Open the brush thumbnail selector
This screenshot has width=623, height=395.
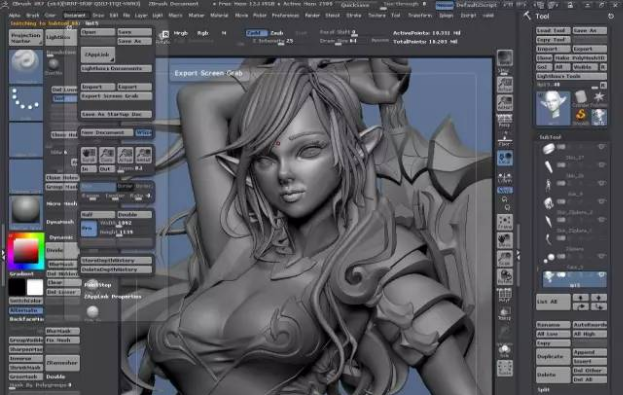pos(26,67)
